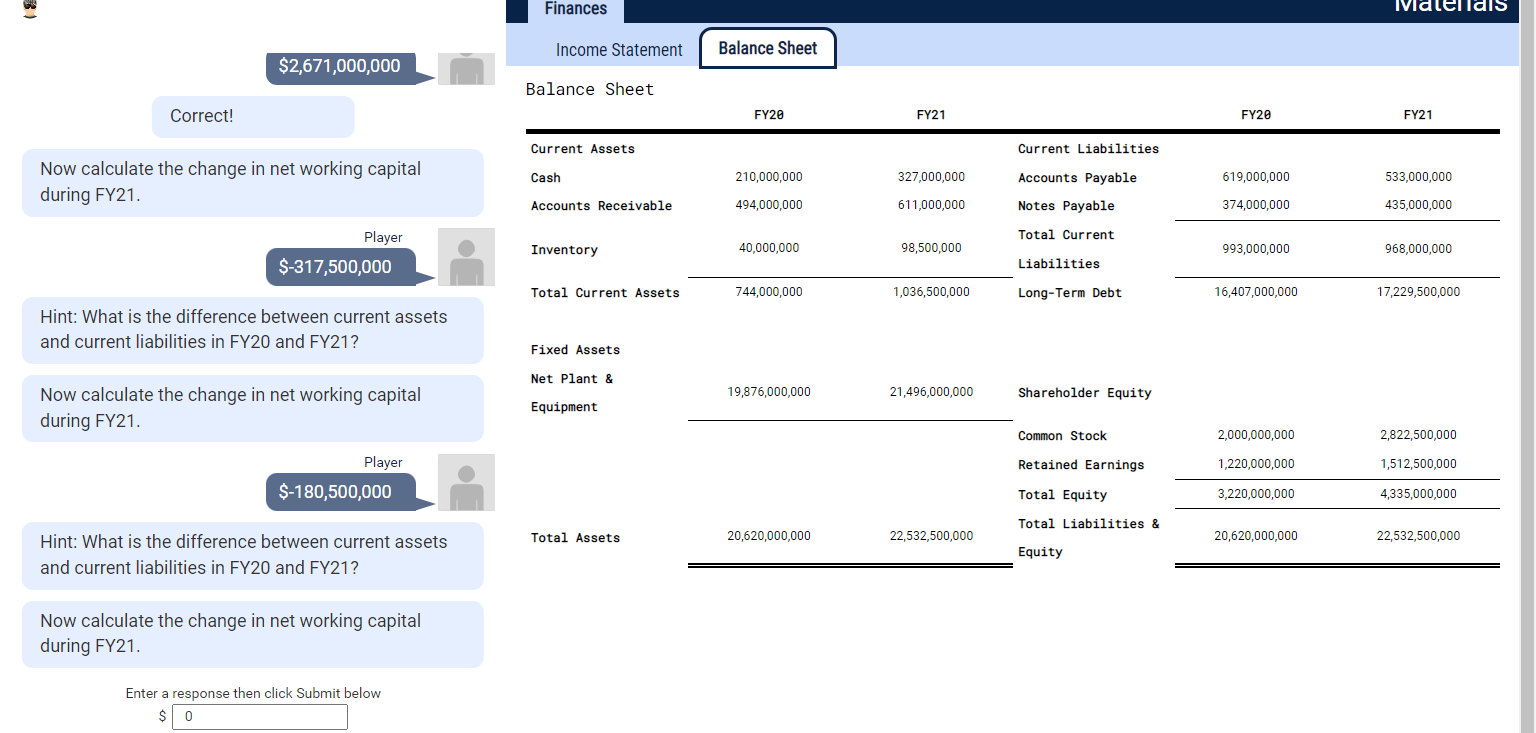Click the 'Correct!' message bubble
Image resolution: width=1536 pixels, height=733 pixels.
tap(253, 116)
